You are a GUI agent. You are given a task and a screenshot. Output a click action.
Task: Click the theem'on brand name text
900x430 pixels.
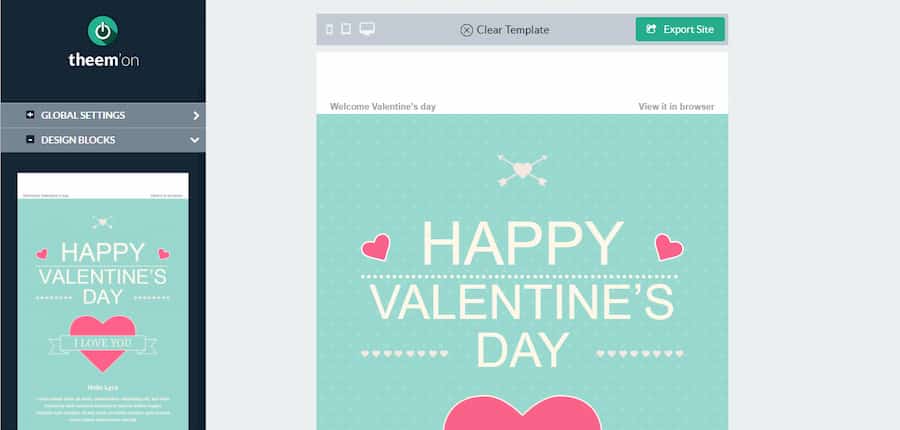coord(103,60)
